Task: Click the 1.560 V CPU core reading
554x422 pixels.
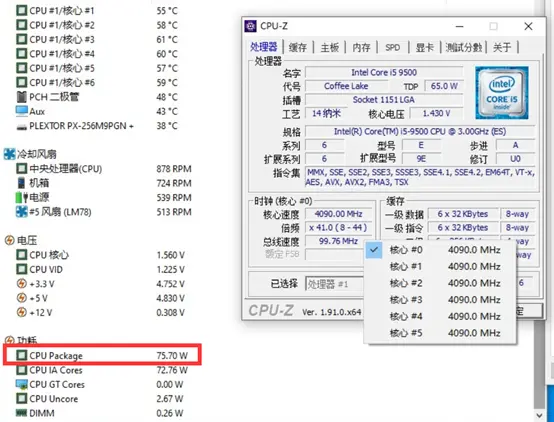Action: pyautogui.click(x=171, y=255)
